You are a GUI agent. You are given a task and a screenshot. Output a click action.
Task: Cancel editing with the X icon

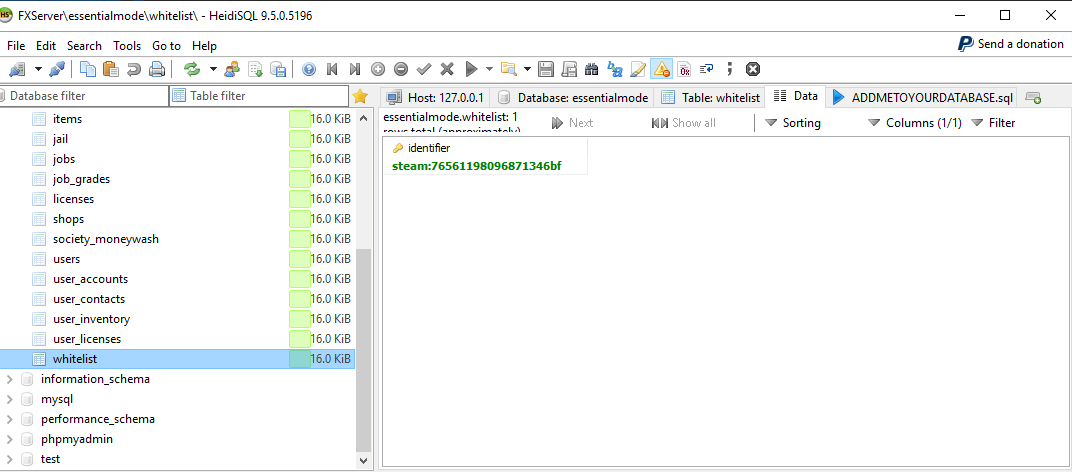[447, 69]
